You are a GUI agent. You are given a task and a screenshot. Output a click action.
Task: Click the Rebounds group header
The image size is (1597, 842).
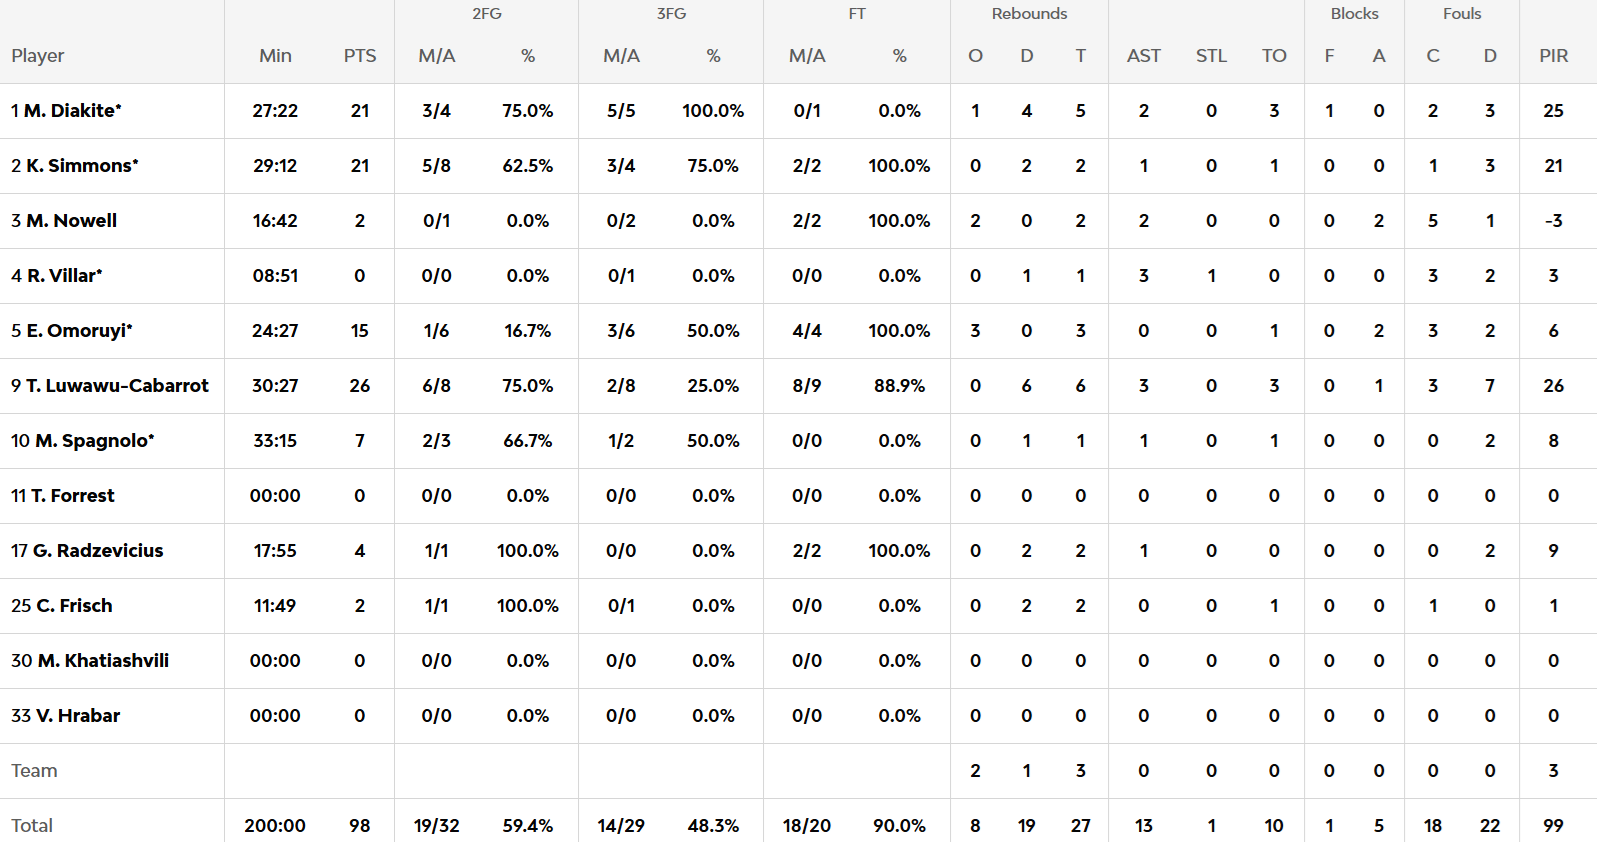[x=1029, y=14]
